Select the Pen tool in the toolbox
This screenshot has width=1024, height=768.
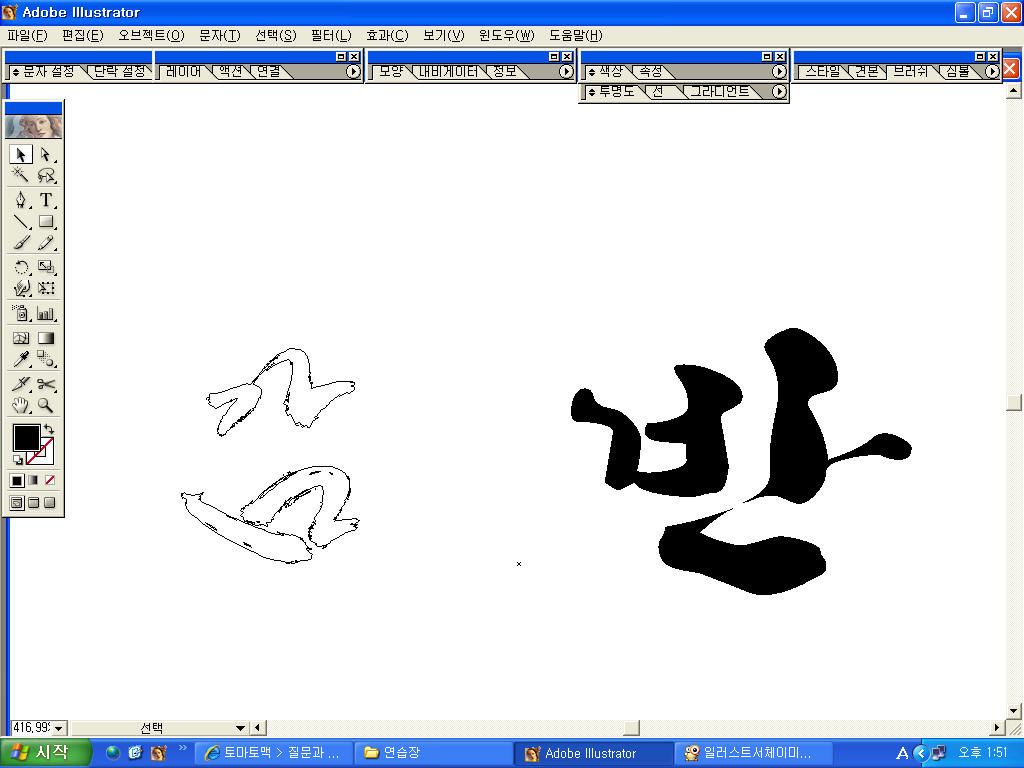point(21,199)
